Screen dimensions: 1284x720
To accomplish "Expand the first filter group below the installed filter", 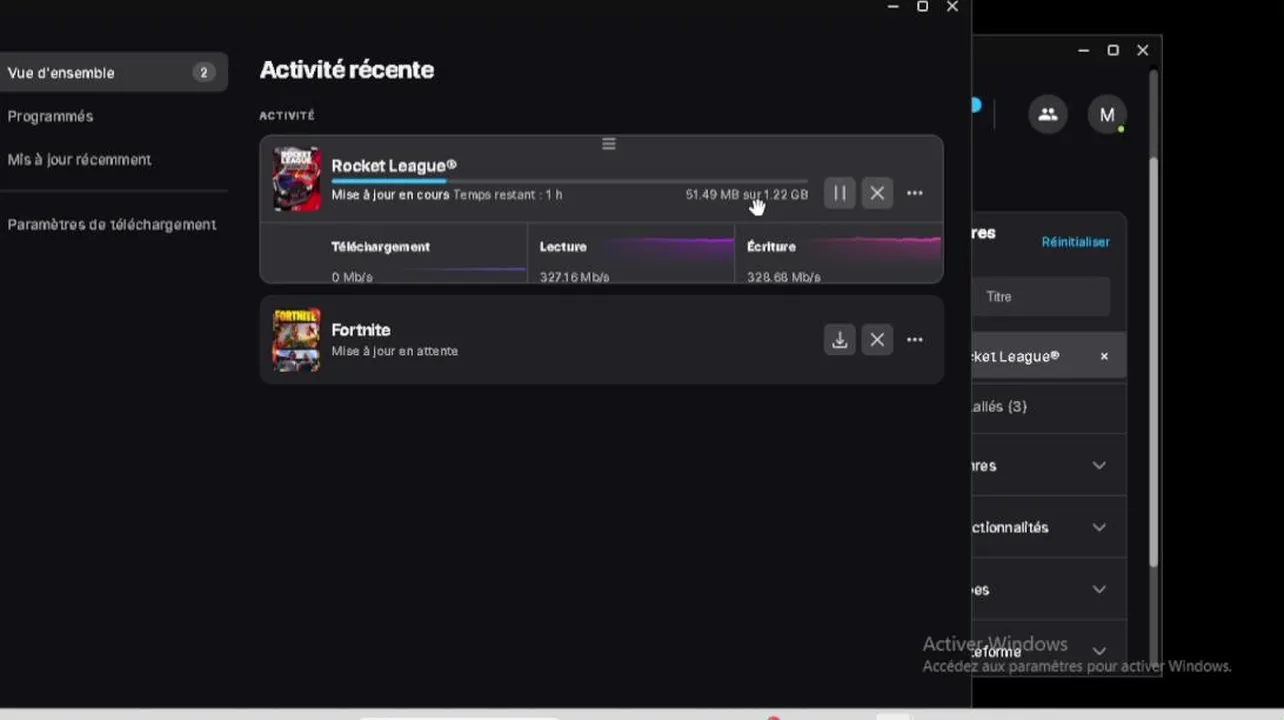I will 1099,466.
